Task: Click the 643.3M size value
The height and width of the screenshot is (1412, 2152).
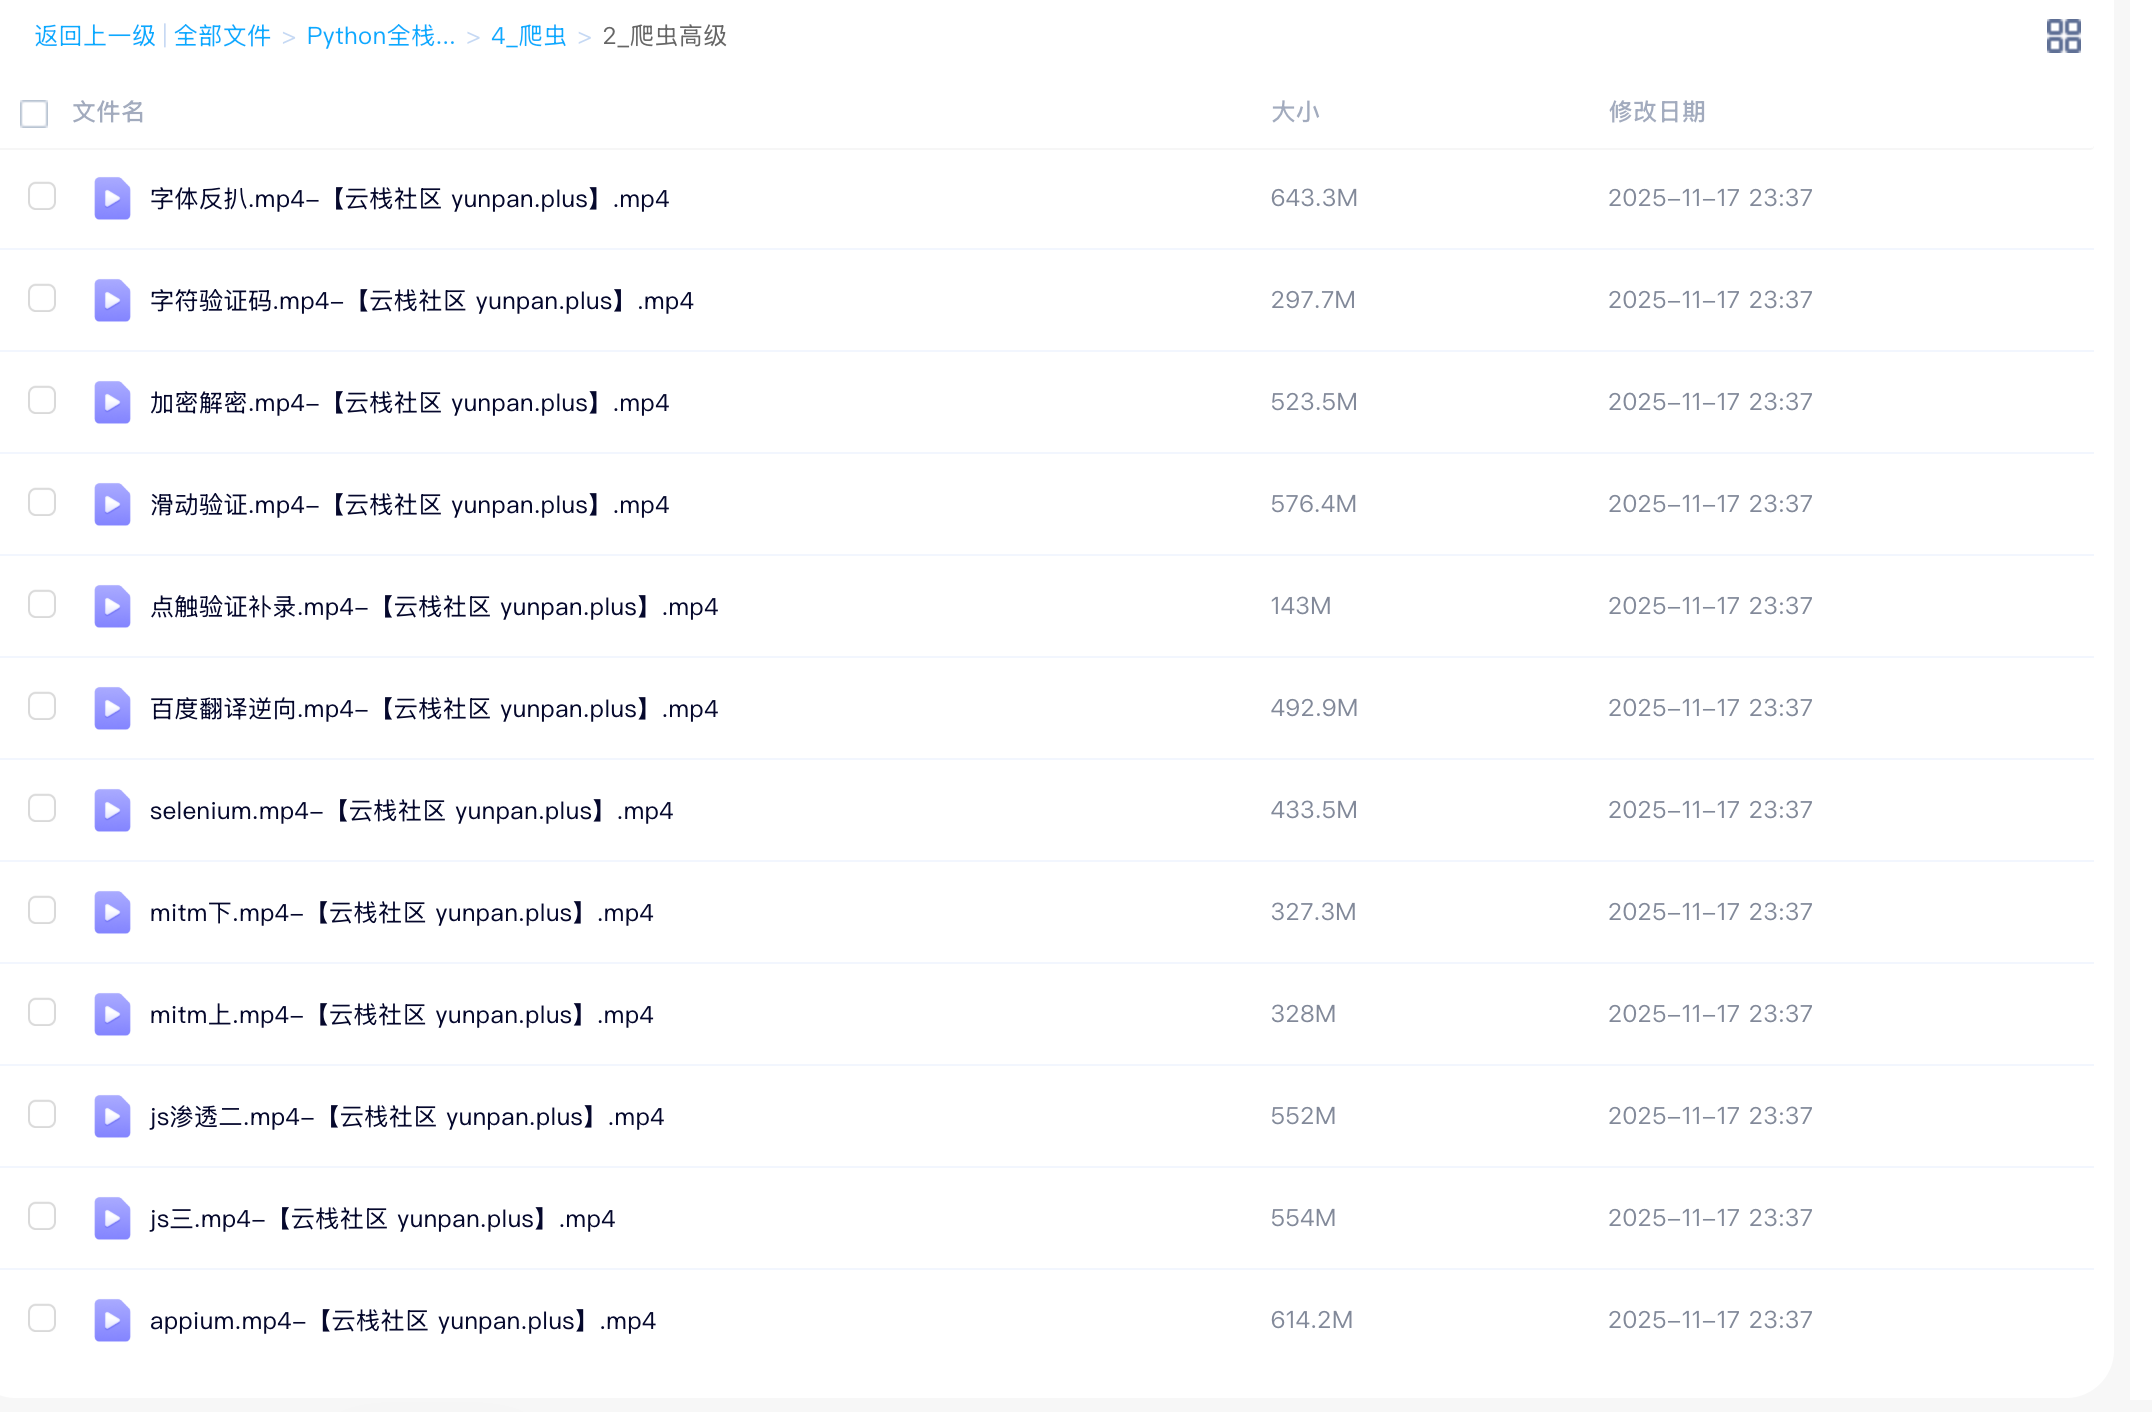Action: click(1314, 198)
